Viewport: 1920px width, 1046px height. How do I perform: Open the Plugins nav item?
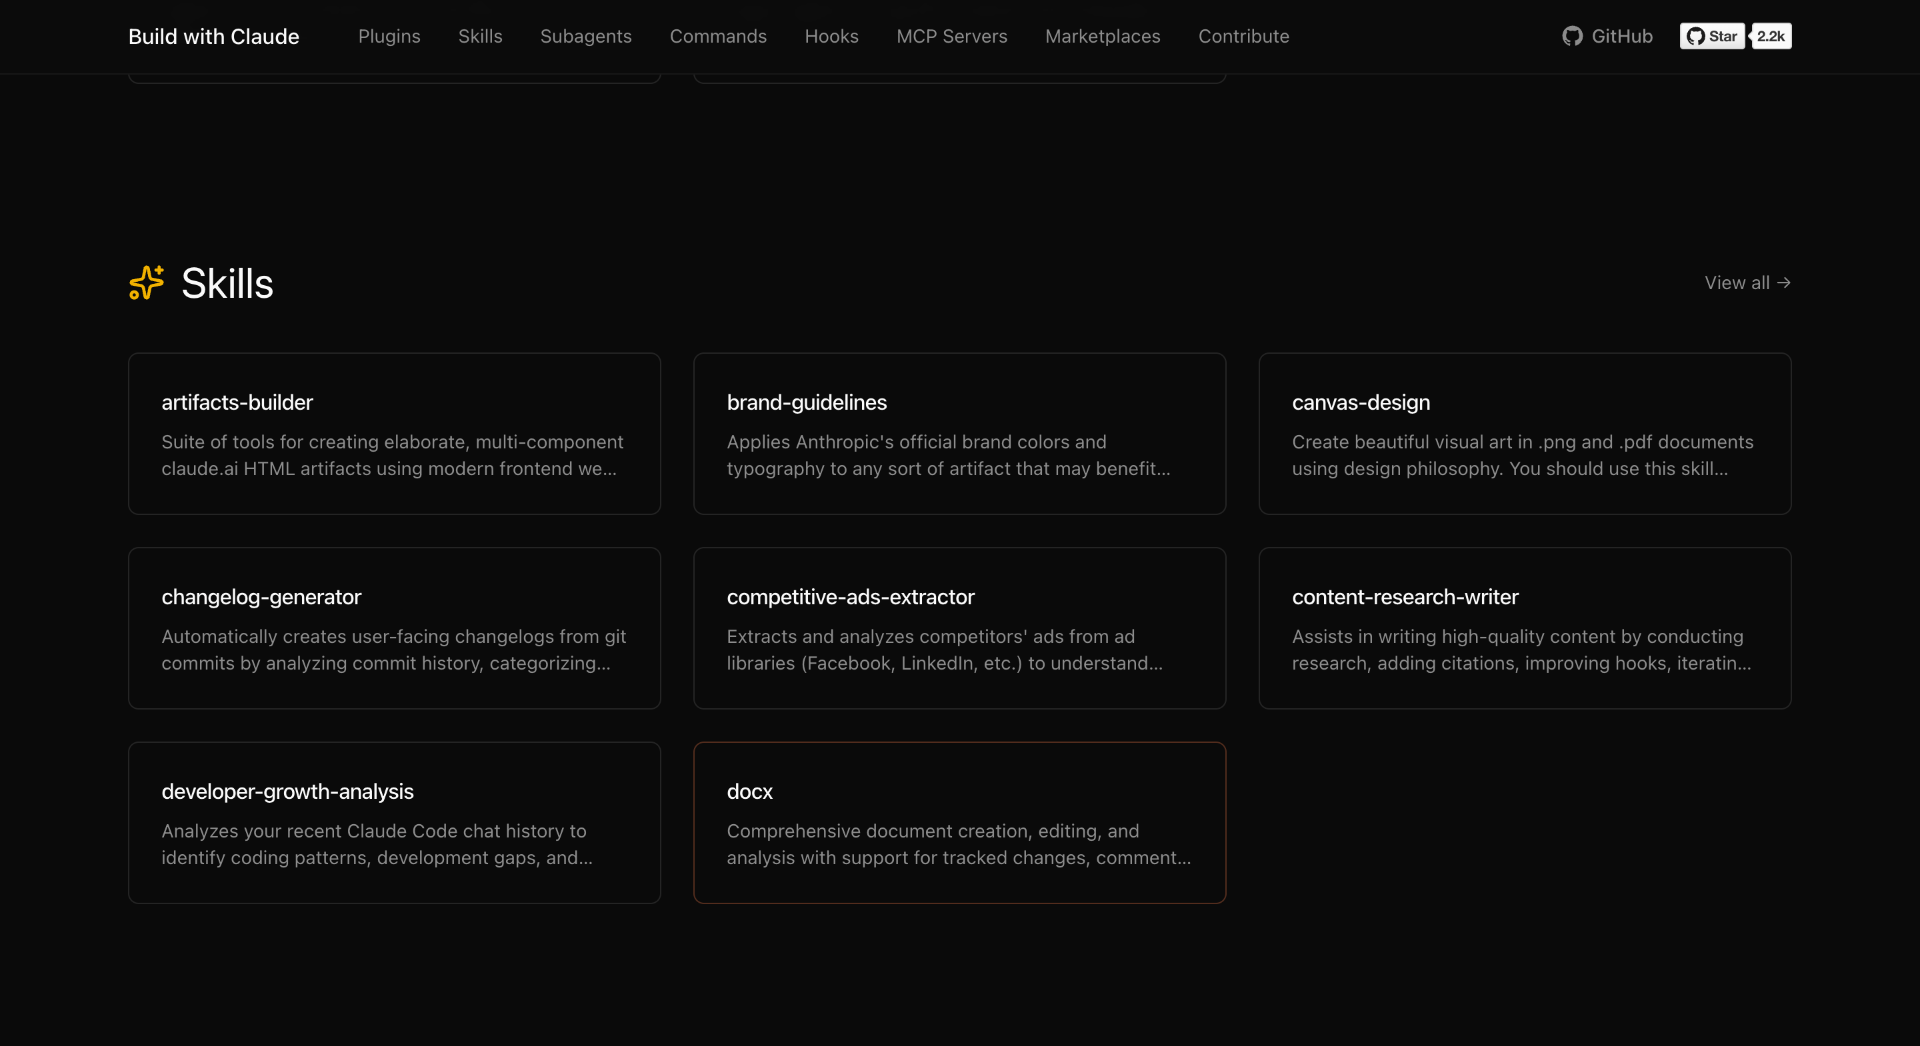point(389,36)
